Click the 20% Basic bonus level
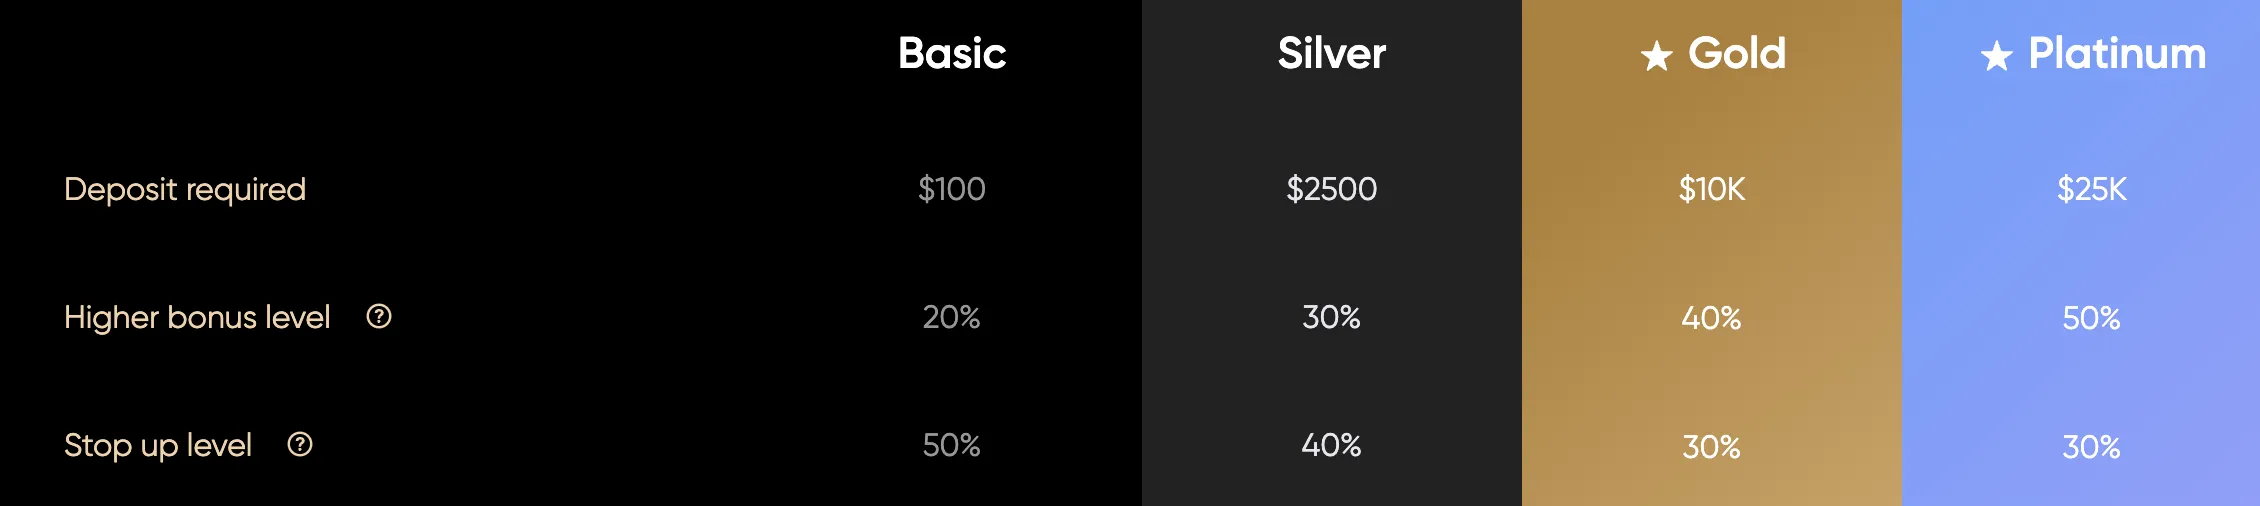 coord(952,317)
